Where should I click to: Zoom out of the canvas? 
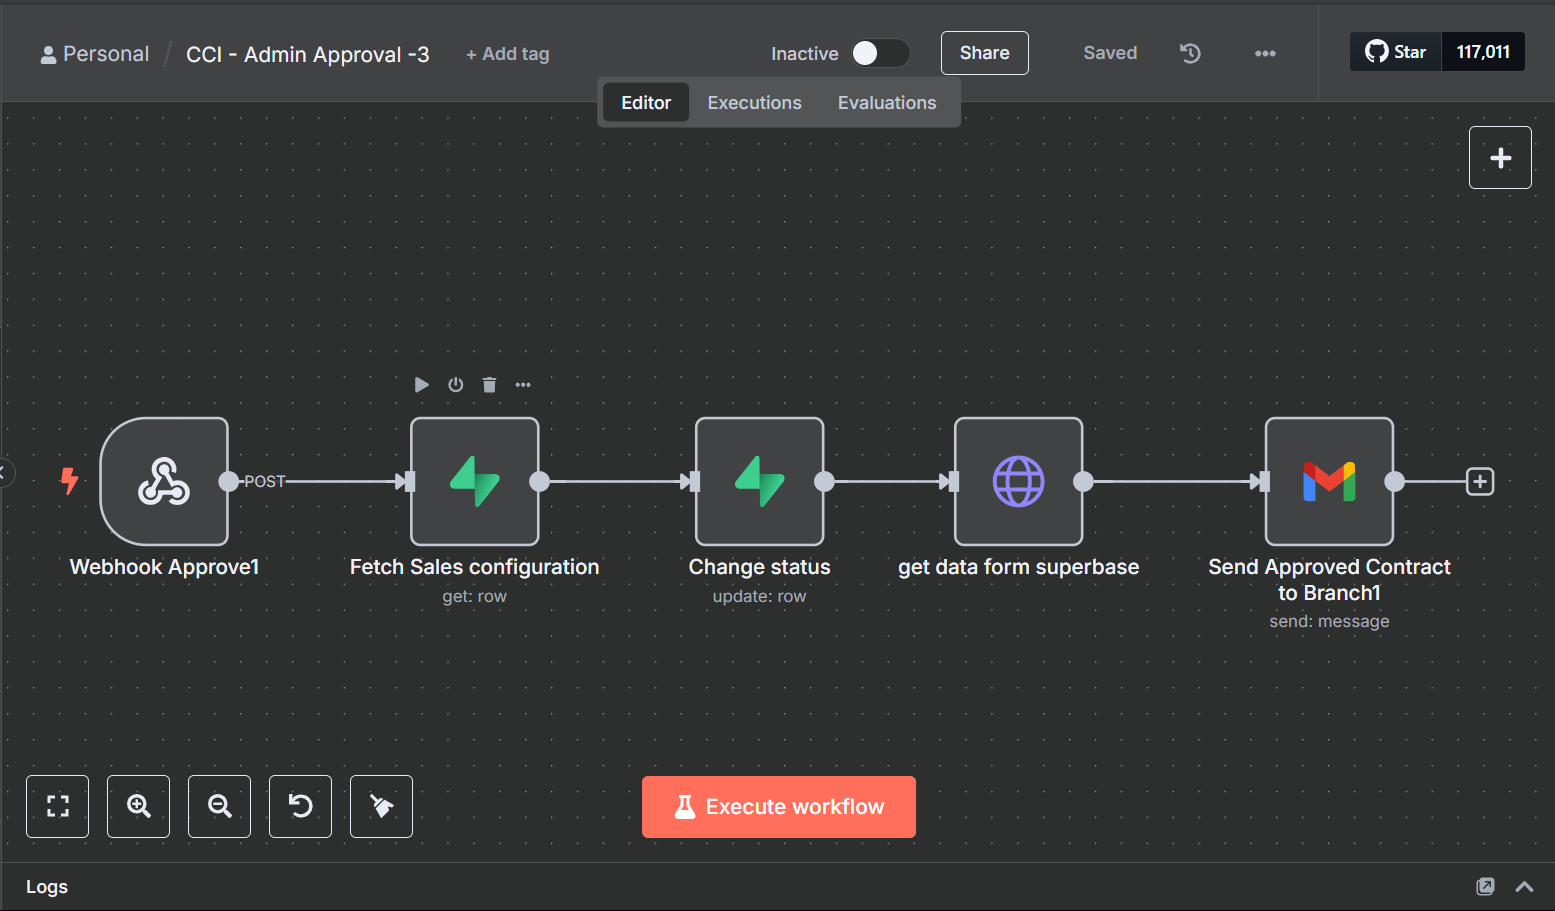[x=219, y=806]
